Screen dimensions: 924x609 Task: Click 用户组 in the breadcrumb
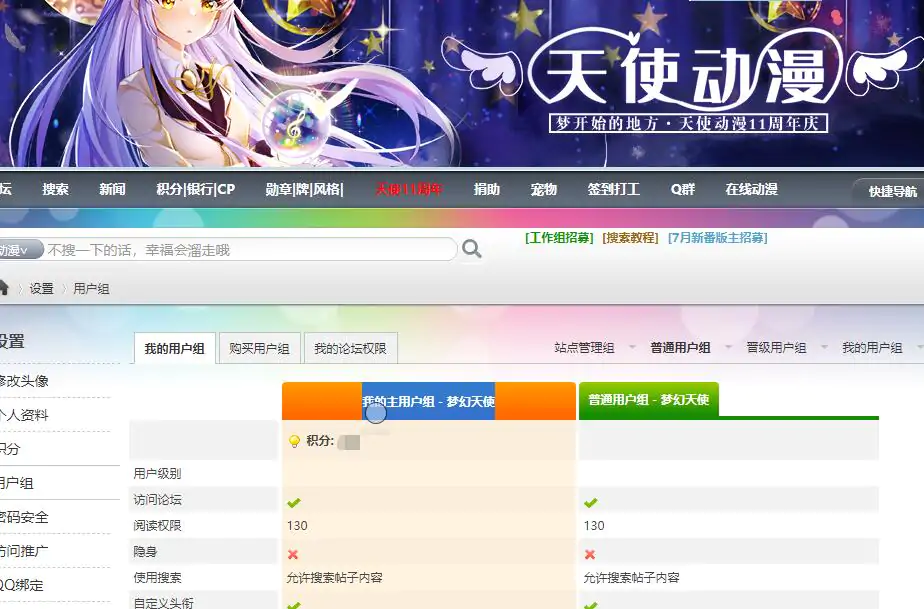point(91,289)
